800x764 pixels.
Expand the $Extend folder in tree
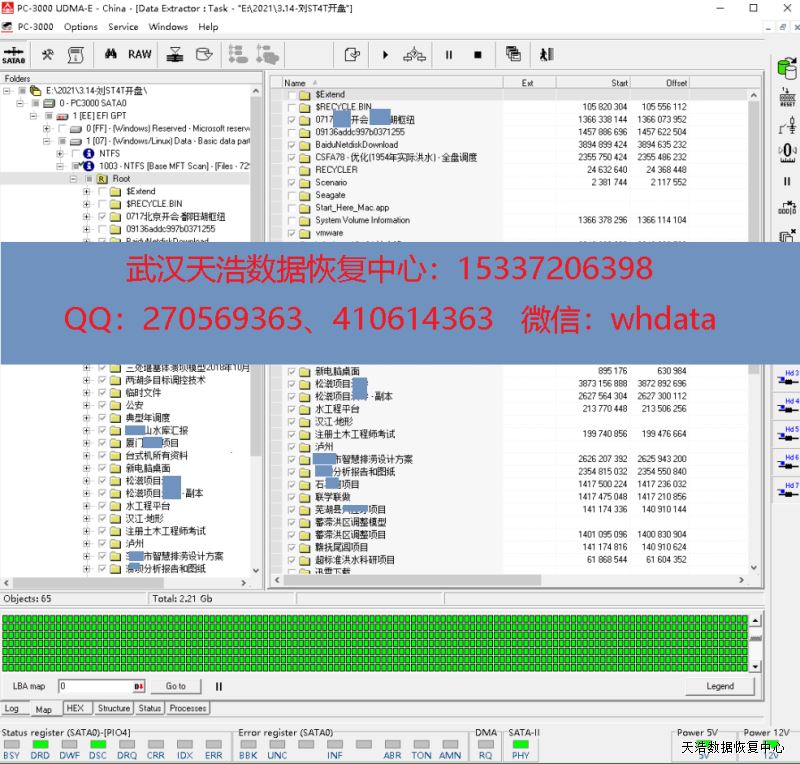(x=87, y=191)
